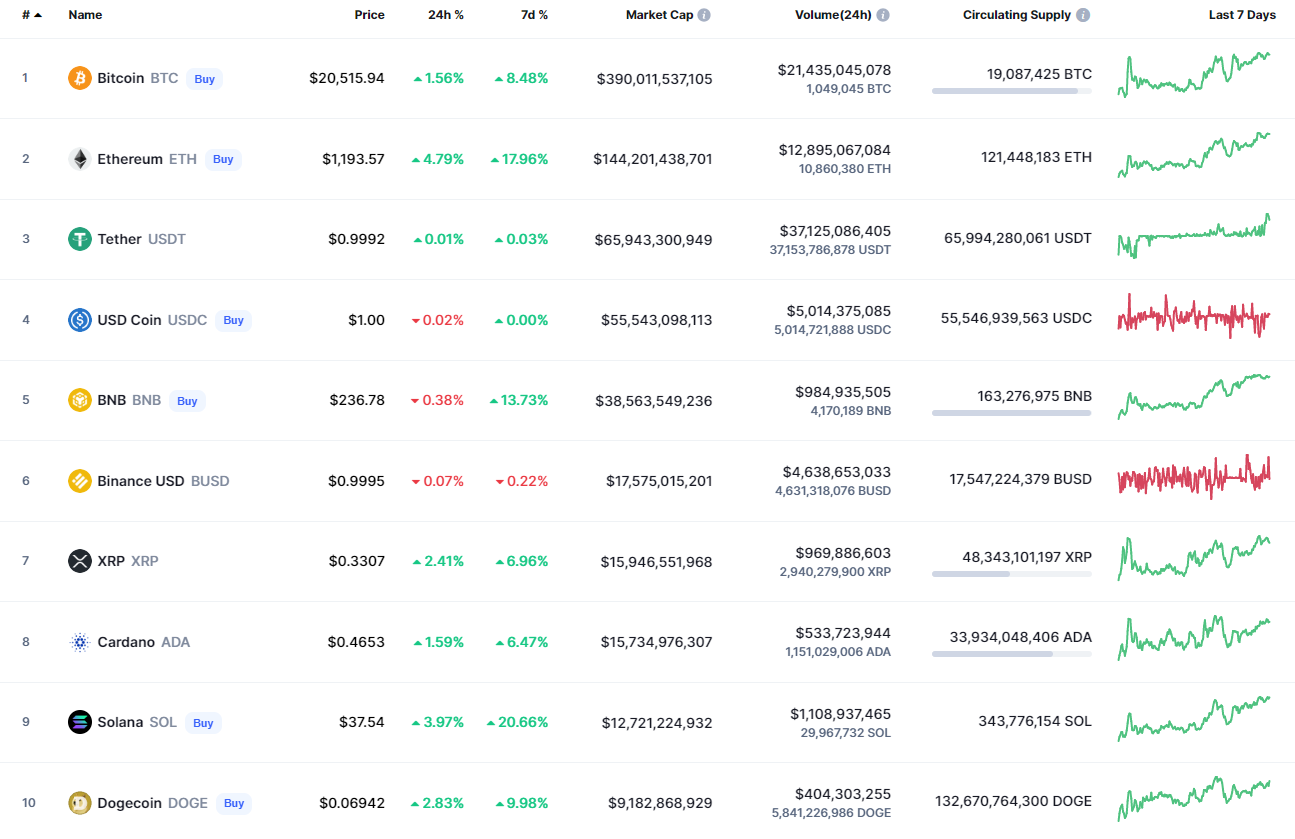Click the Ethereum diamond logo icon

coord(80,159)
